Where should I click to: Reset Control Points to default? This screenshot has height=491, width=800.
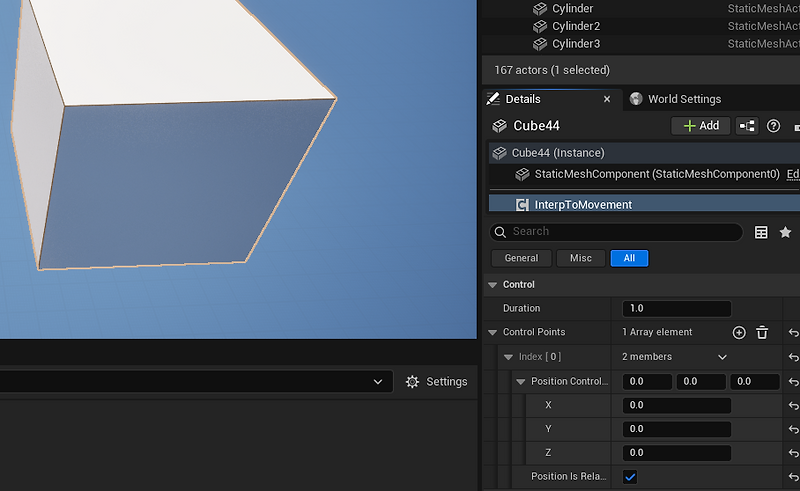point(793,333)
